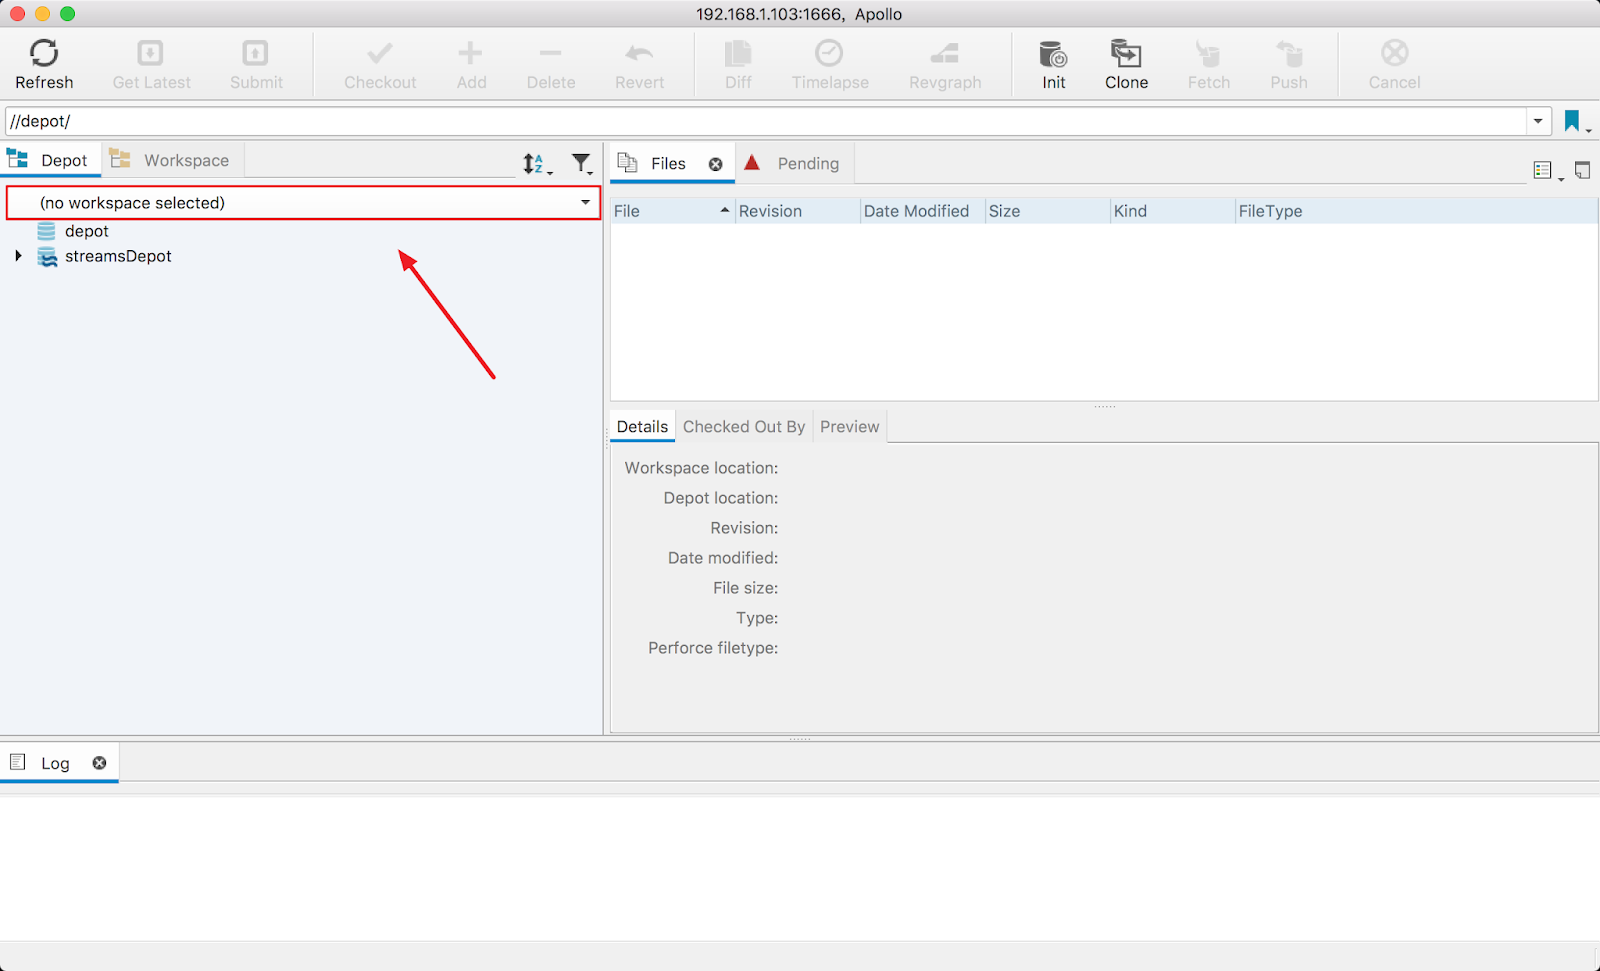Open the filter funnel menu
The height and width of the screenshot is (971, 1600).
pos(582,164)
